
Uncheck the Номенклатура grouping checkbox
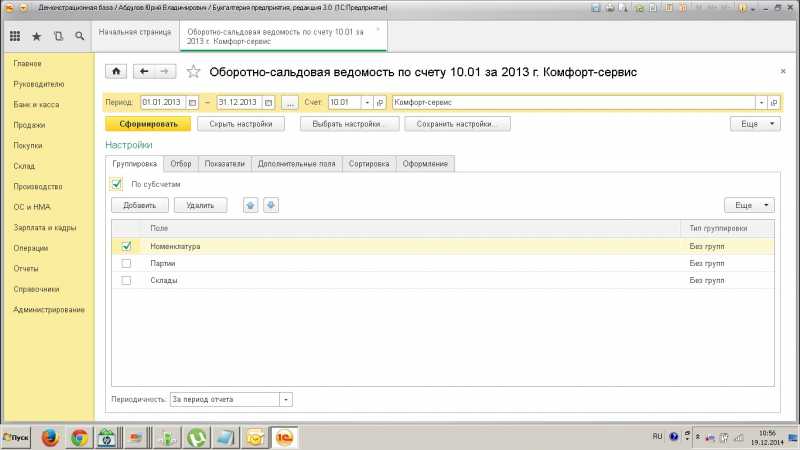[127, 246]
